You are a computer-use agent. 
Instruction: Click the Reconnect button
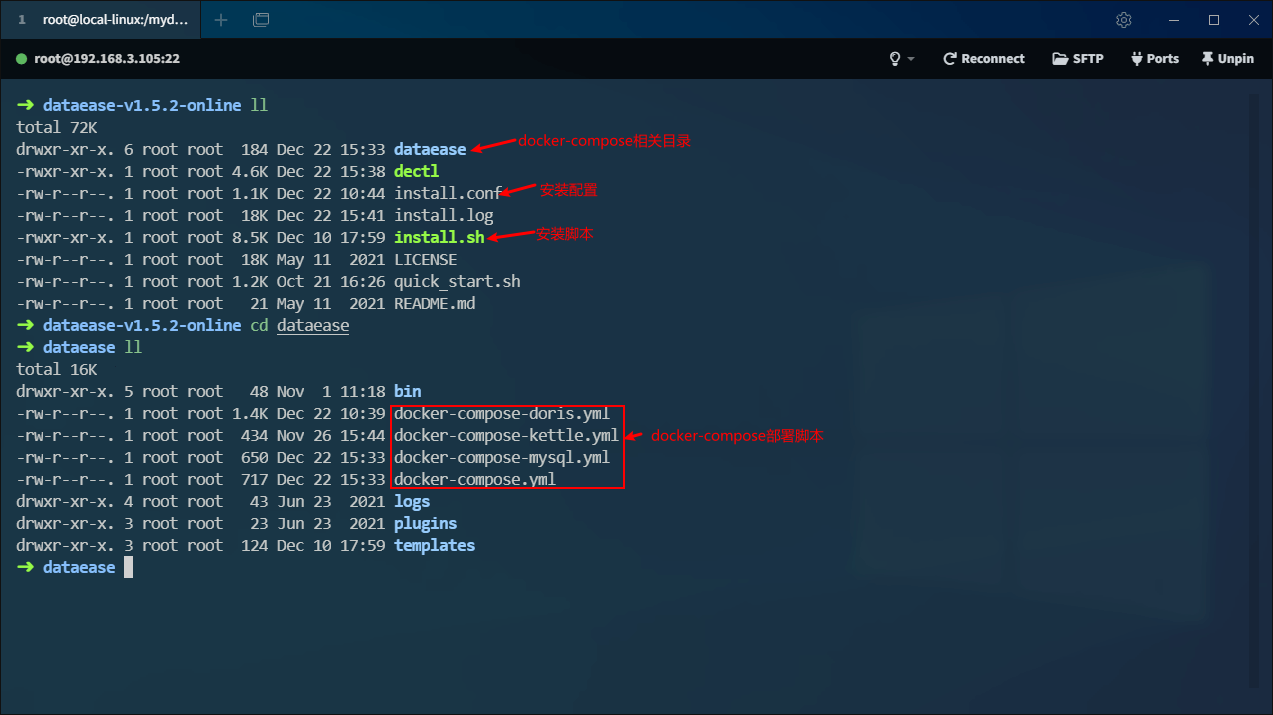[x=984, y=59]
